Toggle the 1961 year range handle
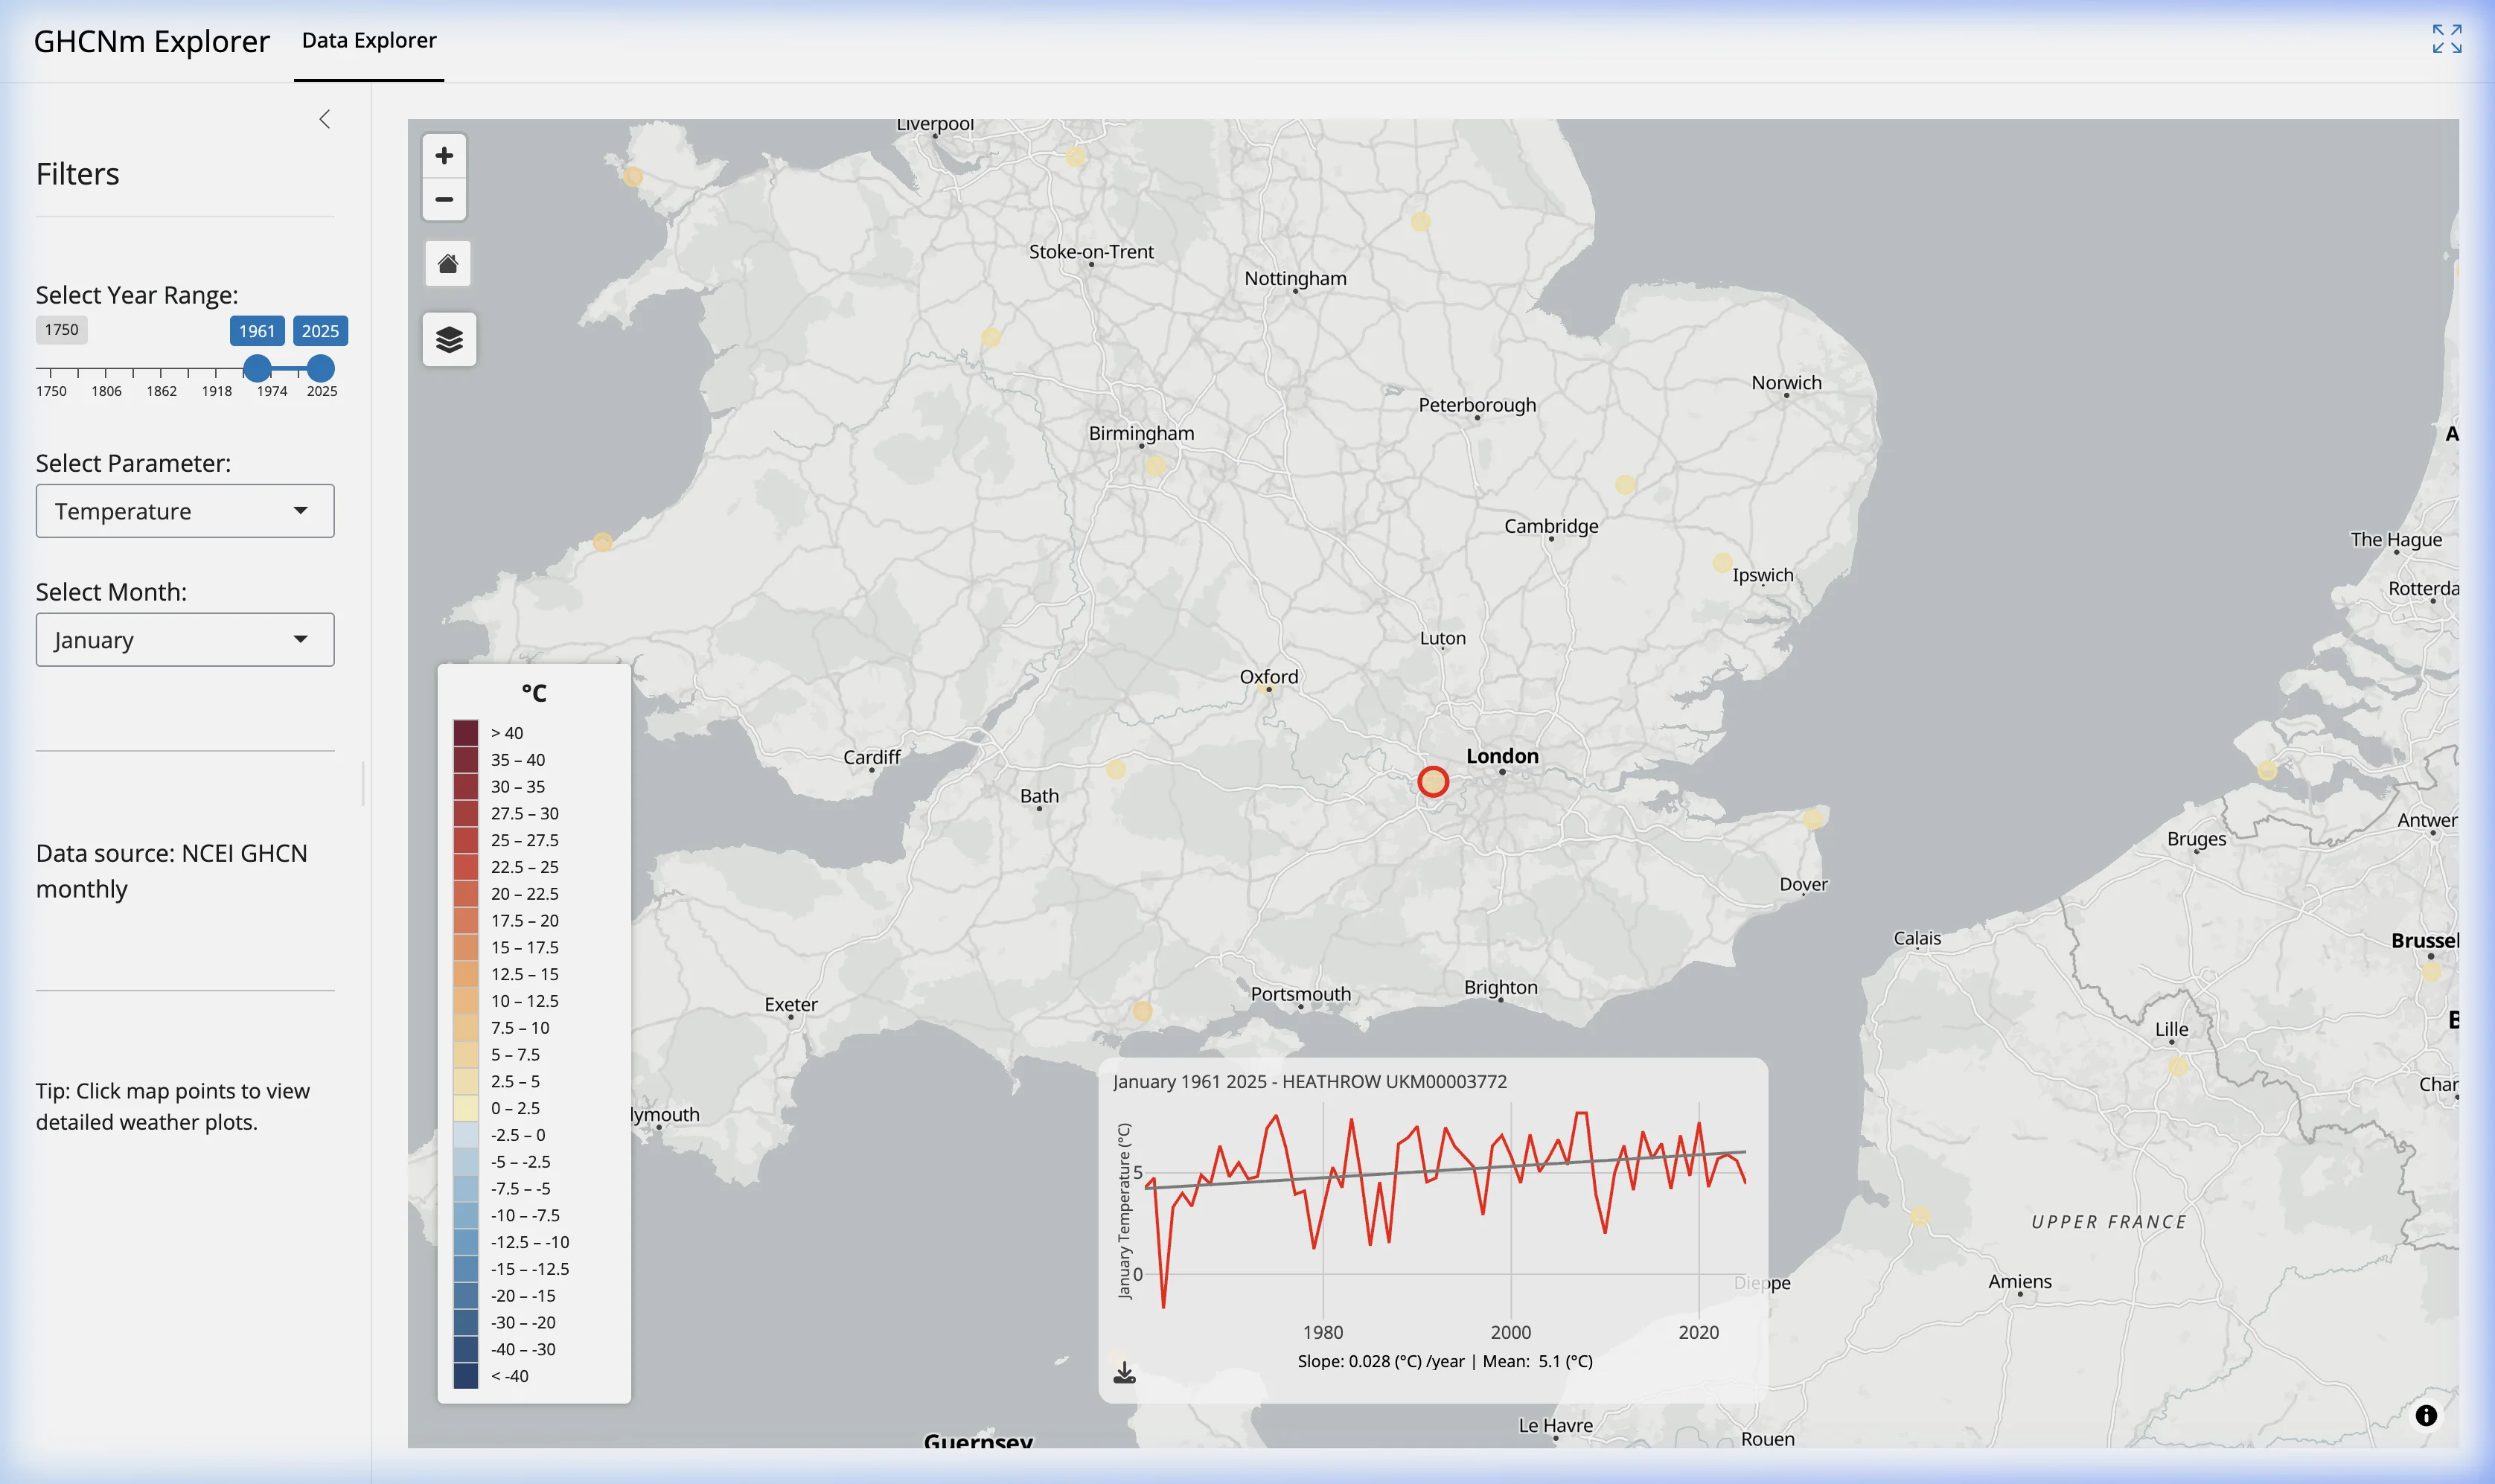Screen dimensions: 2495x1484 258,369
